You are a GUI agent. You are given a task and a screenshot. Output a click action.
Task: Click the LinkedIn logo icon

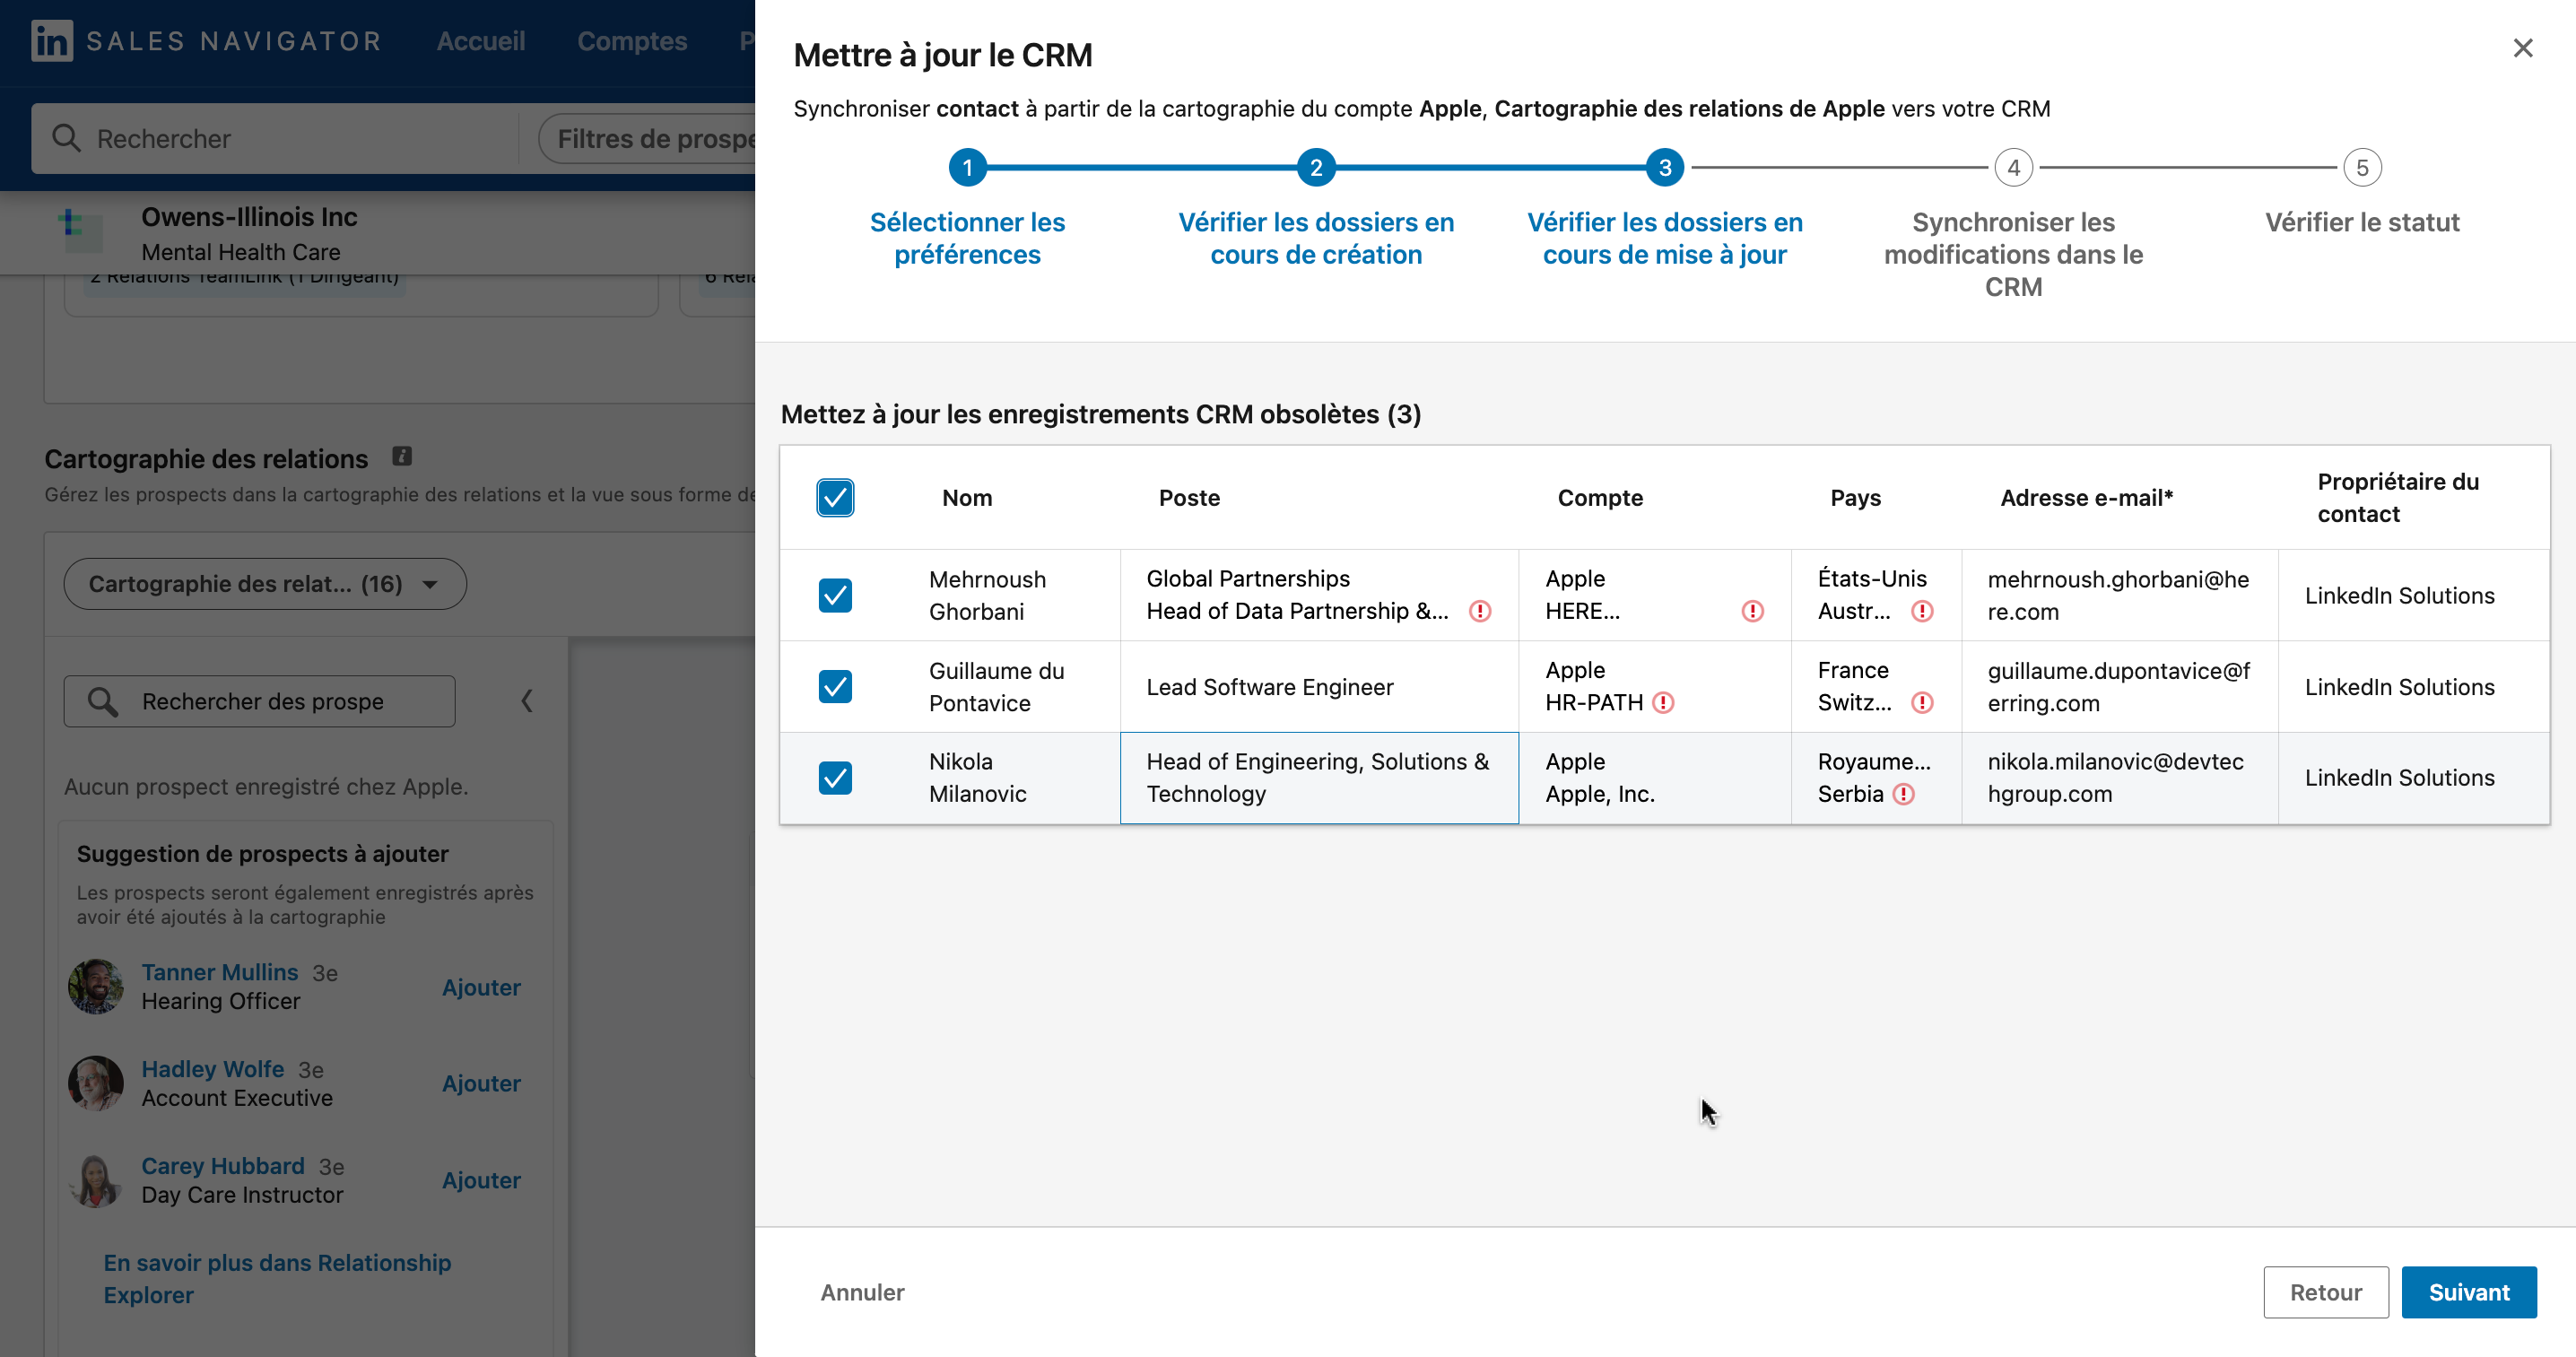tap(52, 41)
